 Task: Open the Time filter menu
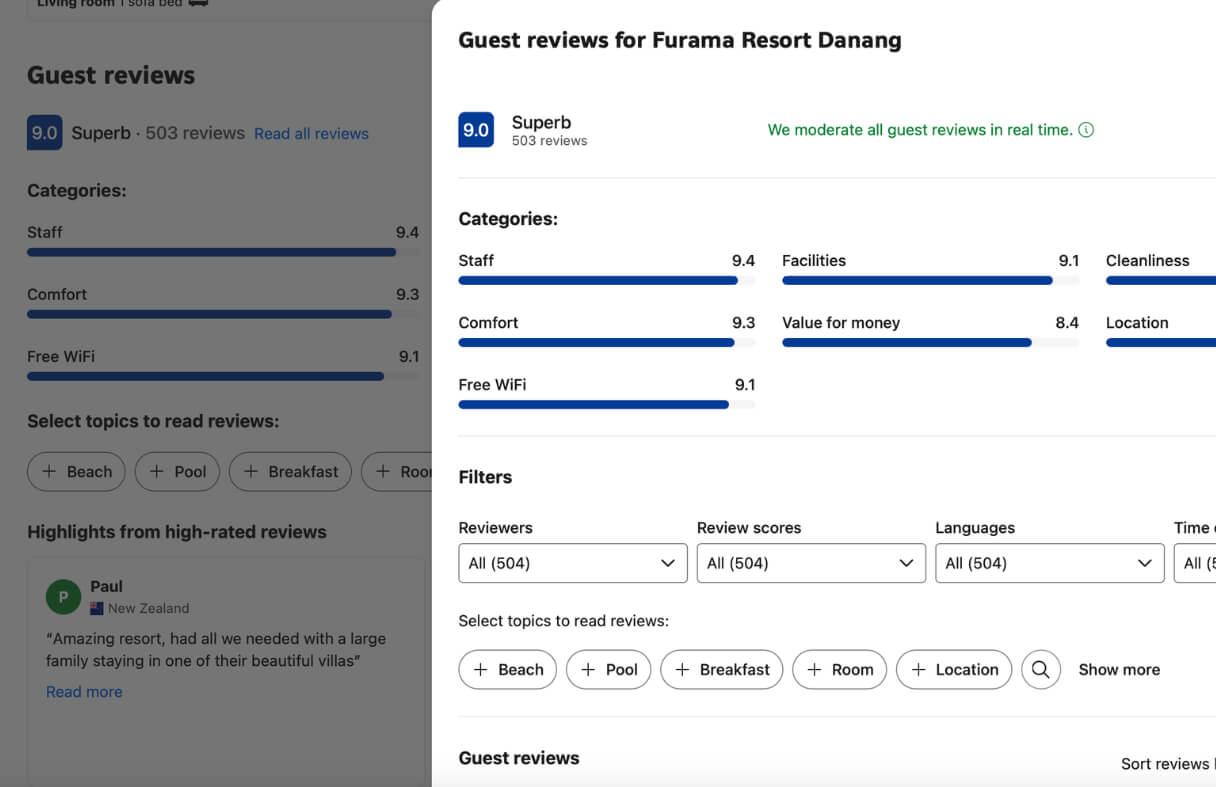[x=1196, y=563]
